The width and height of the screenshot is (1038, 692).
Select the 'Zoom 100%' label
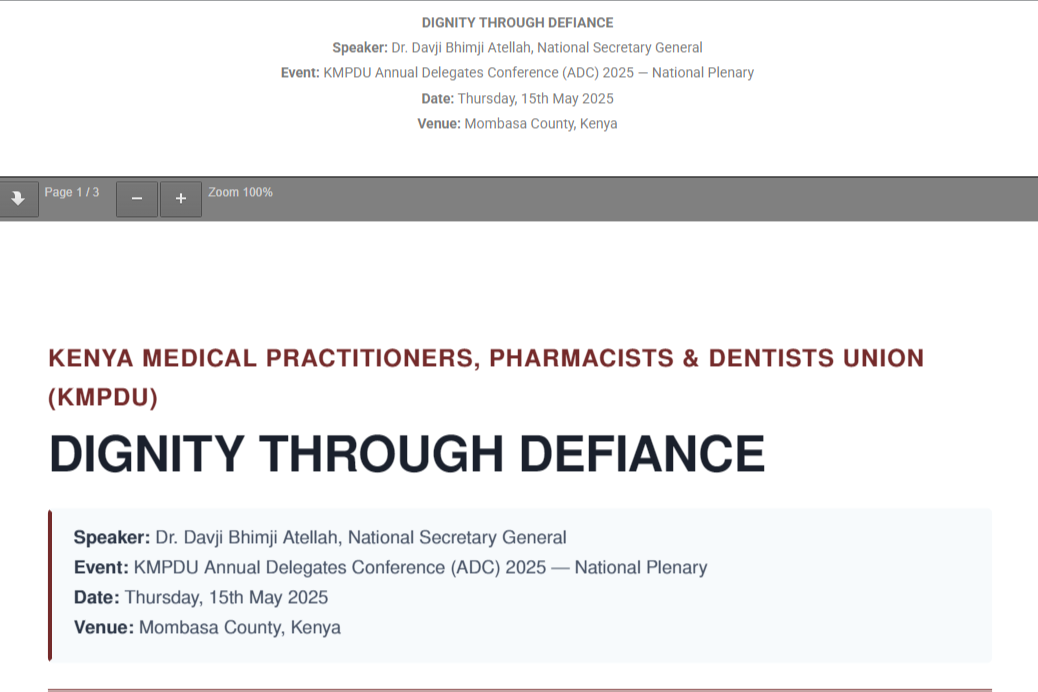tap(240, 192)
